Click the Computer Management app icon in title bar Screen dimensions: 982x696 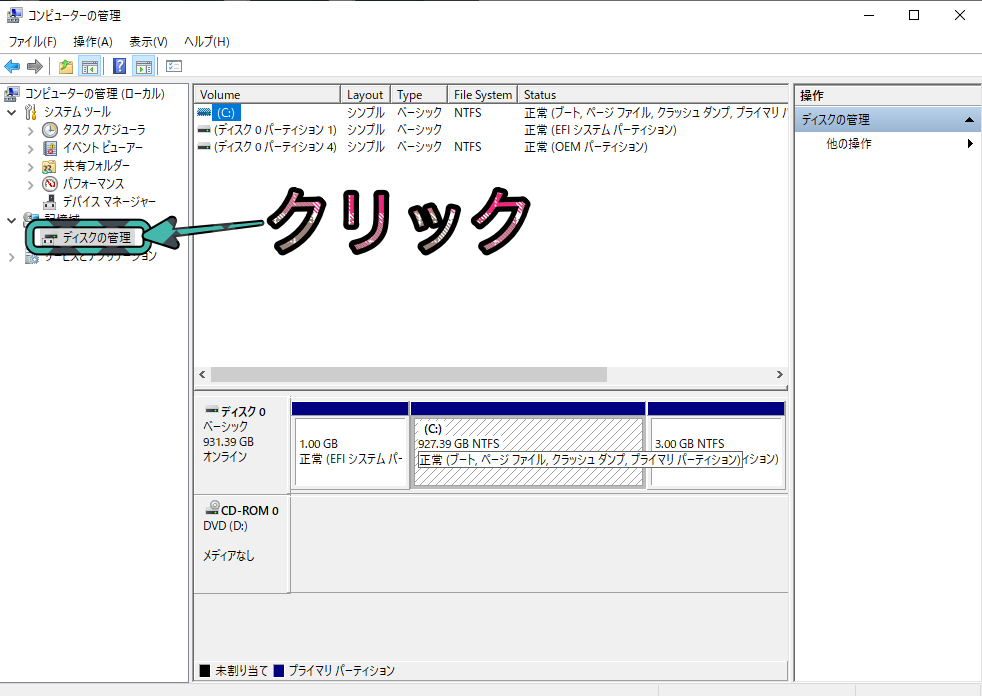[x=14, y=15]
